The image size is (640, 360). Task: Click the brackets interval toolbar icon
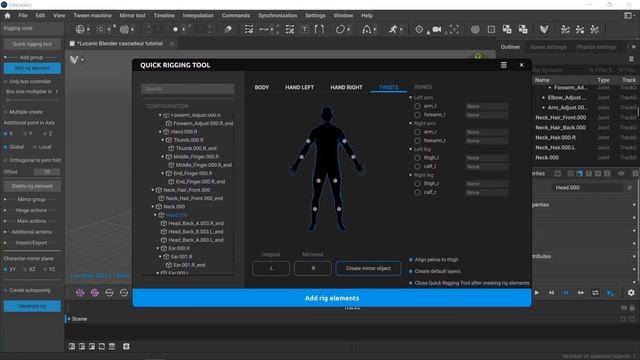(319, 29)
